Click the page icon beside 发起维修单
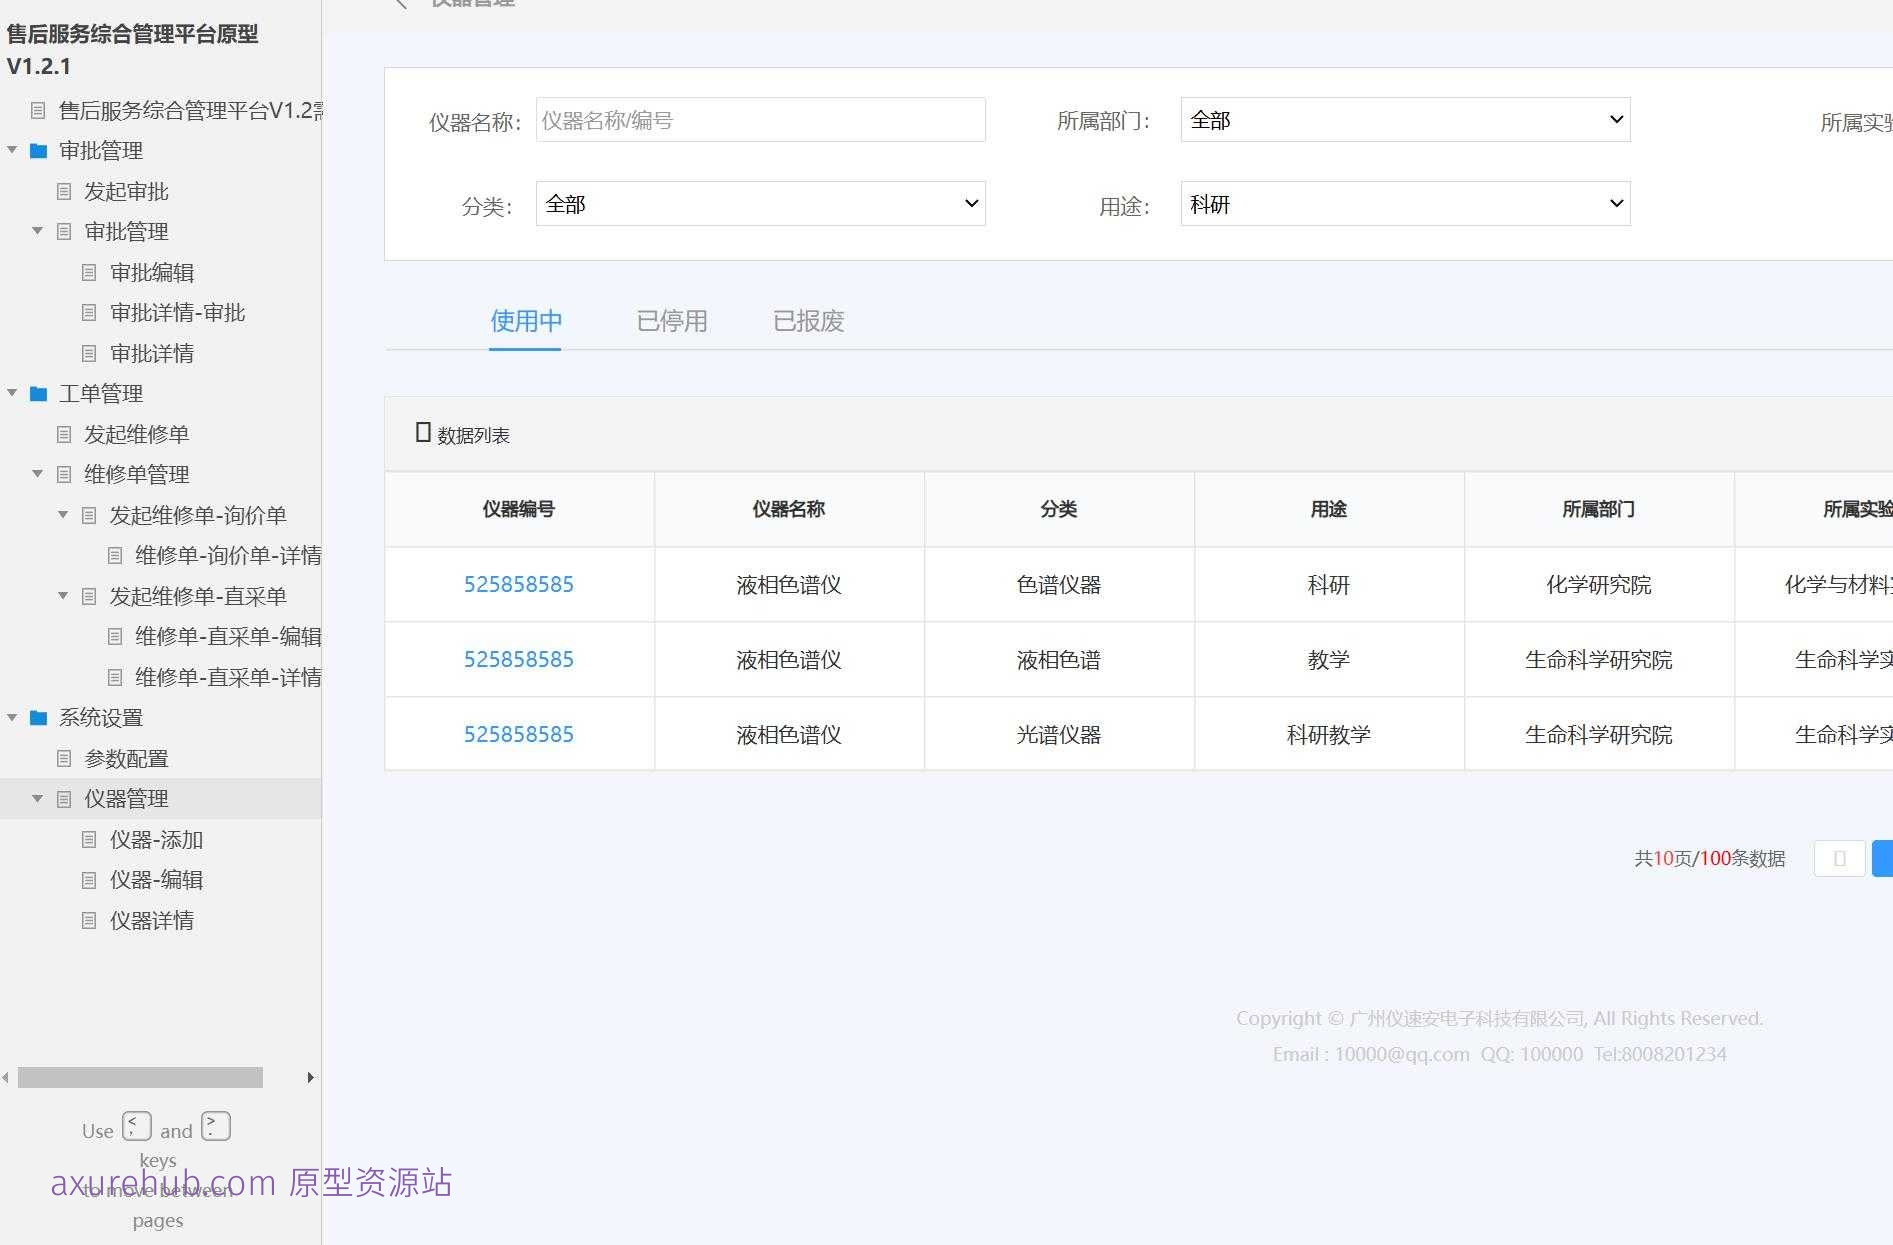Screen dimensions: 1893x1245 (x=64, y=433)
